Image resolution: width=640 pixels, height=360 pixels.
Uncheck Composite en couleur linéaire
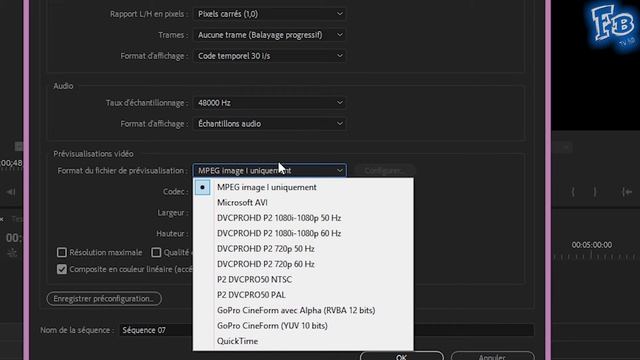62,269
